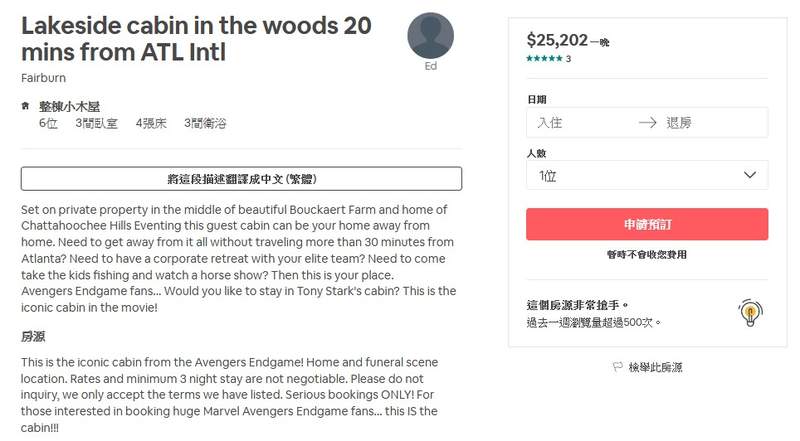Click the host name Ed

431,66
